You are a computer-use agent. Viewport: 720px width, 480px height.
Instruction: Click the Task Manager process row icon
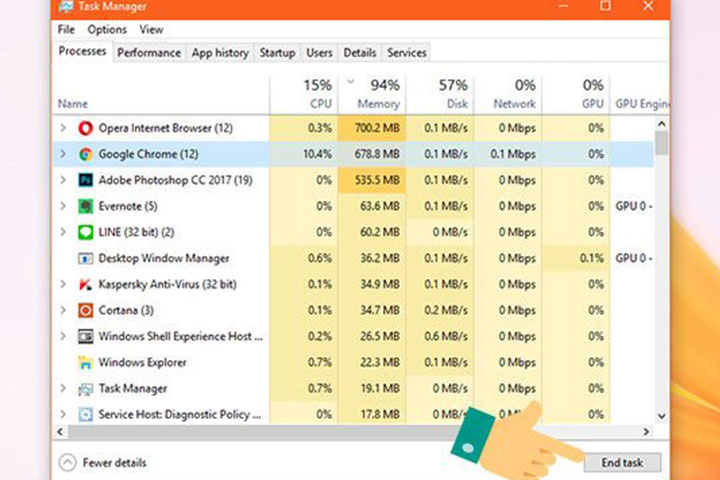coord(85,389)
